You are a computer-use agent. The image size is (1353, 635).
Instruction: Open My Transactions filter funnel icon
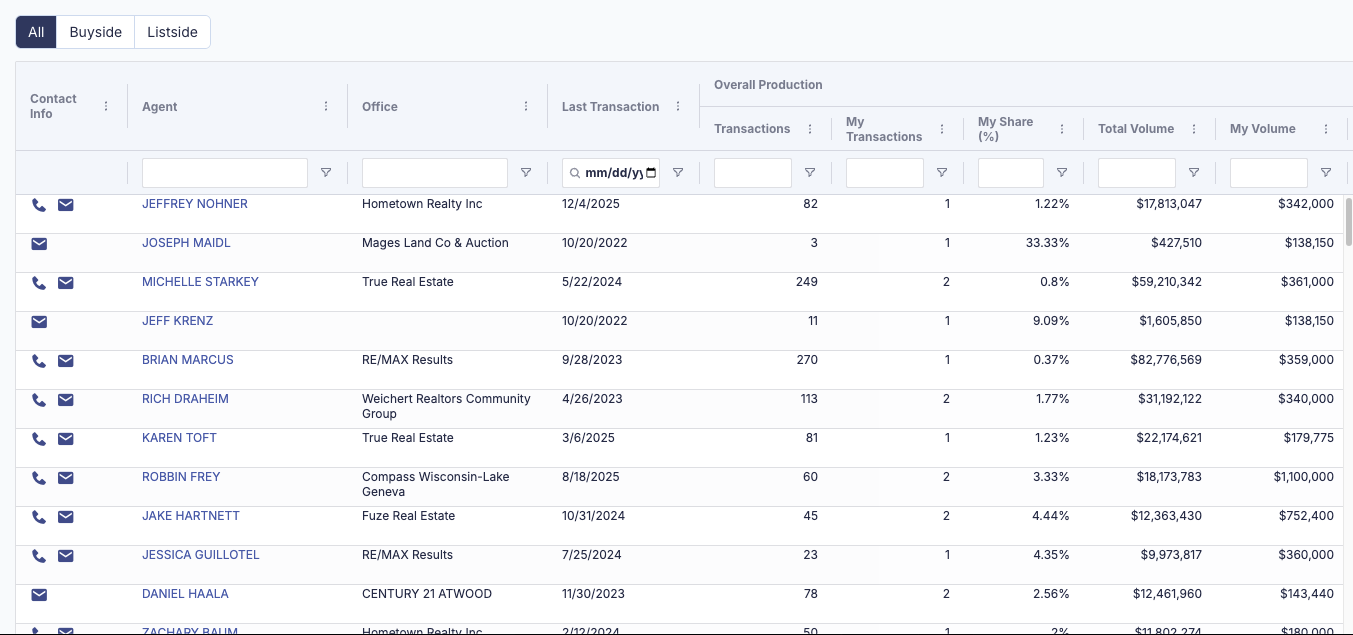[x=942, y=173]
